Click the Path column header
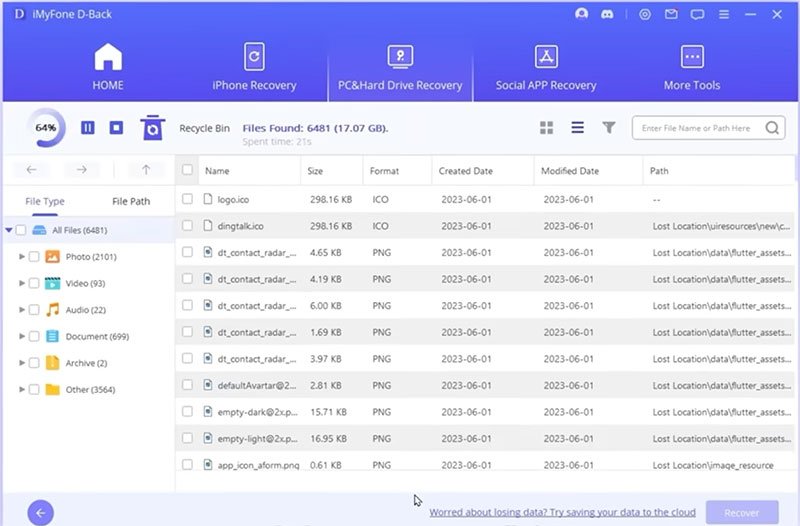Viewport: 800px width, 526px height. tap(659, 171)
